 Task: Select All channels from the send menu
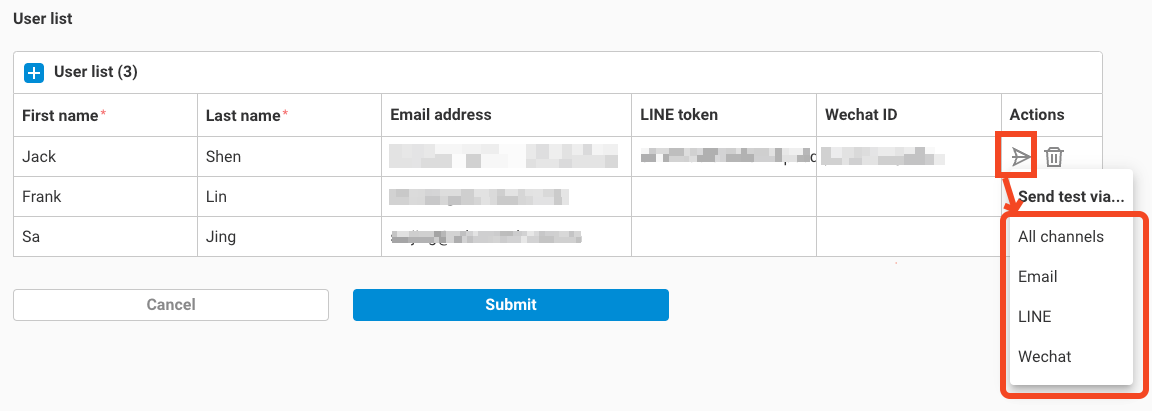pyautogui.click(x=1061, y=237)
